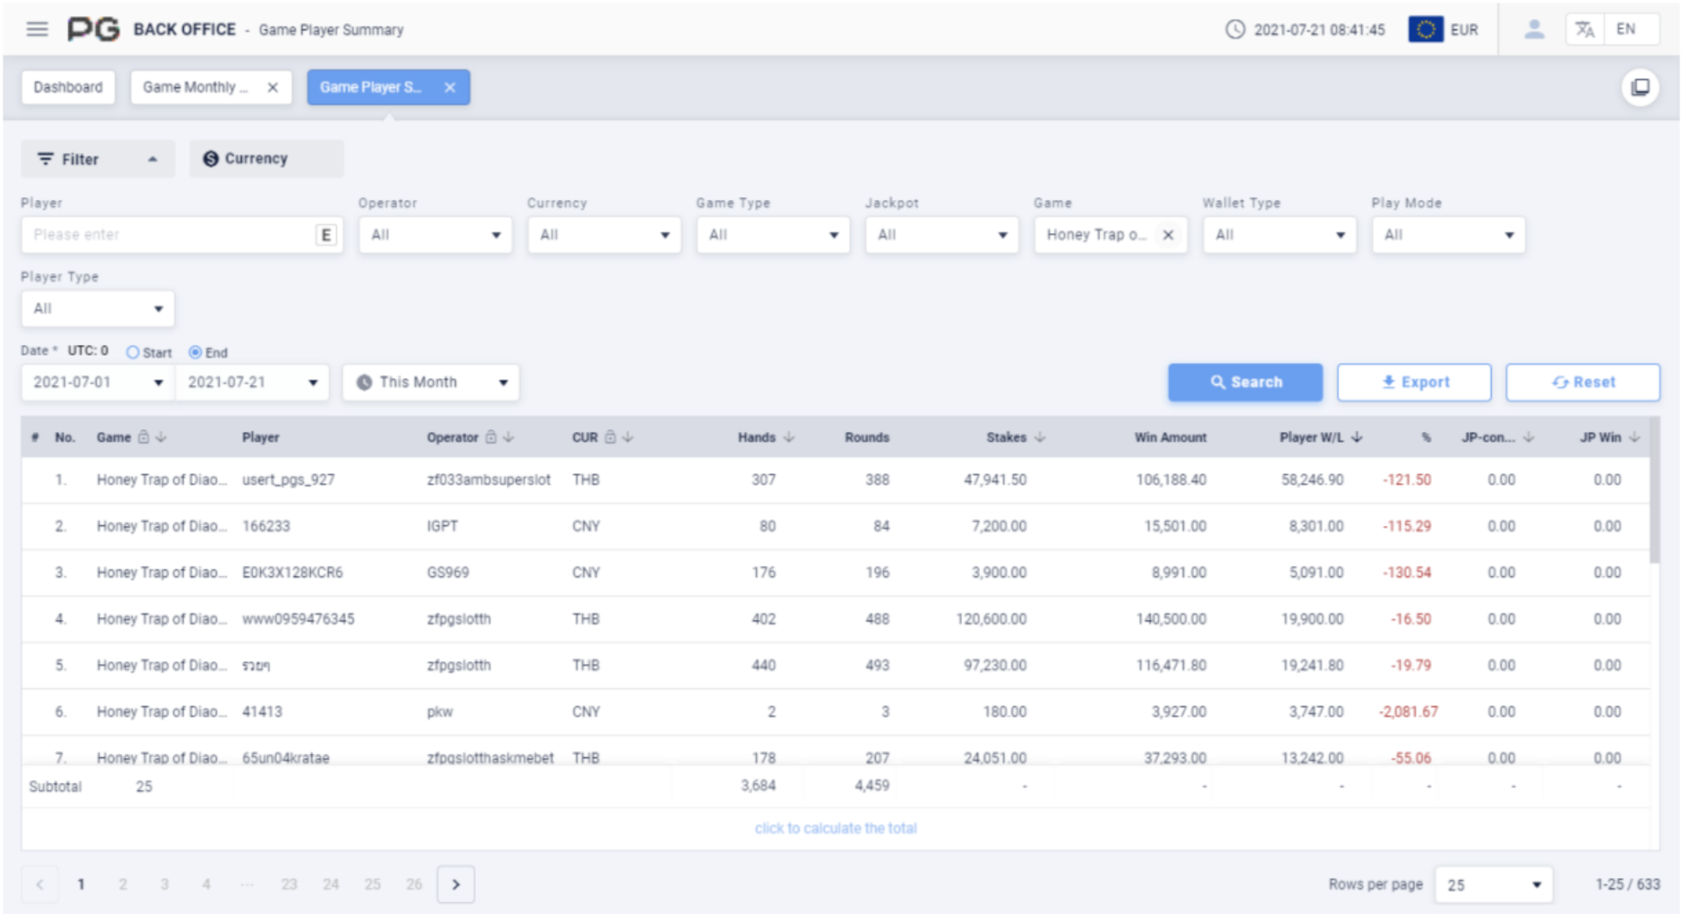Switch to the Dashboard tab
Screen dimensions: 1684x914
68,87
